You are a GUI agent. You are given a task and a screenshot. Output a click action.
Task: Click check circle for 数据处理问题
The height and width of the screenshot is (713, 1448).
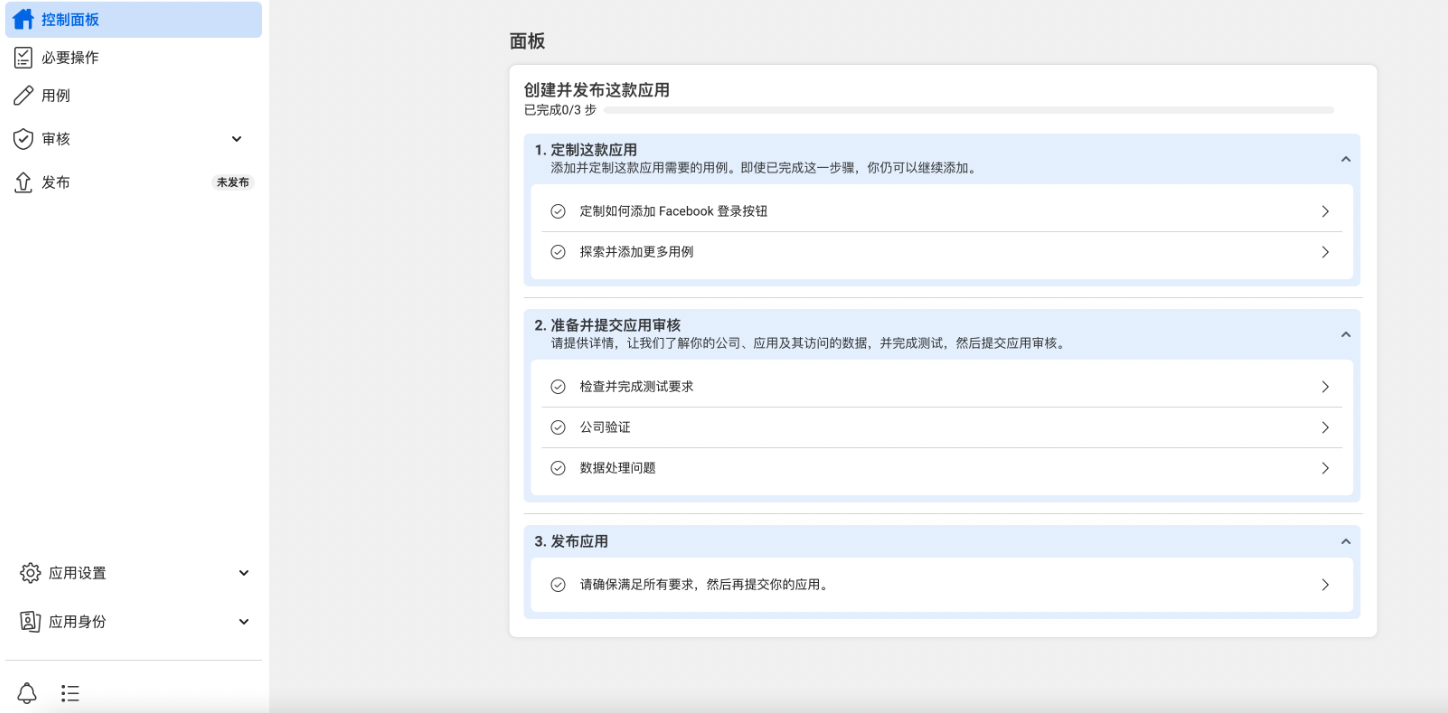(x=558, y=468)
